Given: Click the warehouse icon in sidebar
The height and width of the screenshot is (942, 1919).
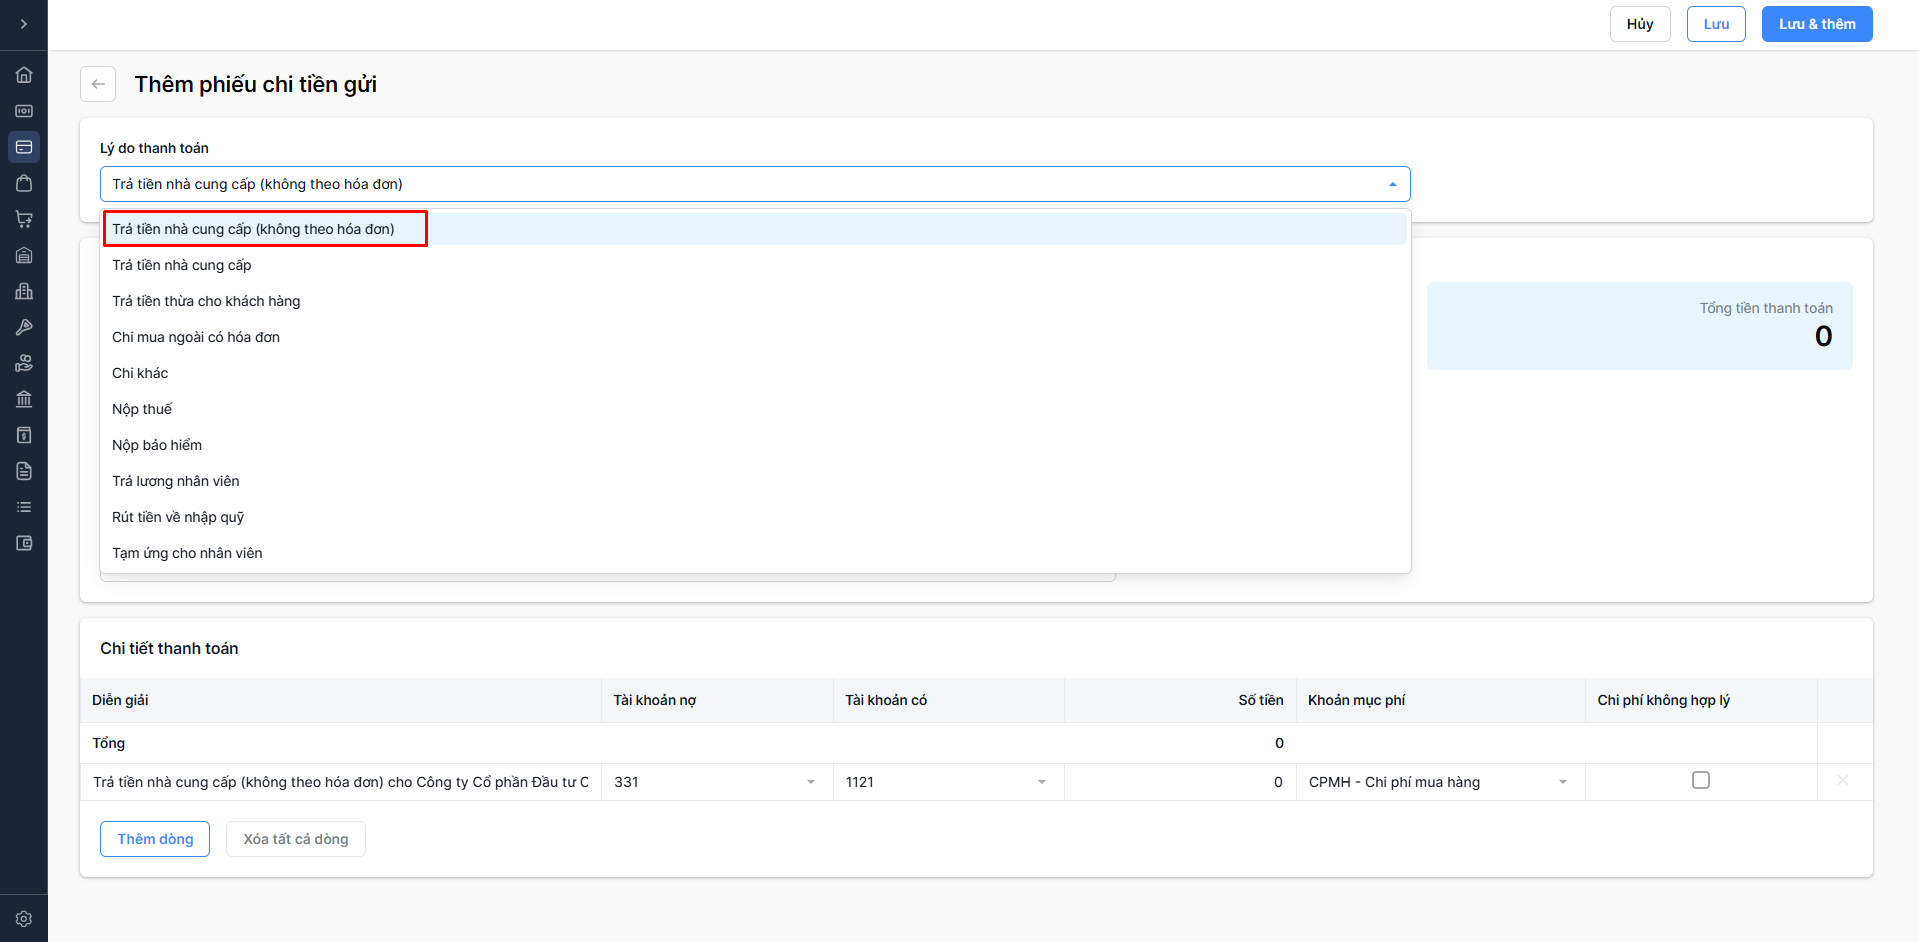Looking at the screenshot, I should point(24,255).
